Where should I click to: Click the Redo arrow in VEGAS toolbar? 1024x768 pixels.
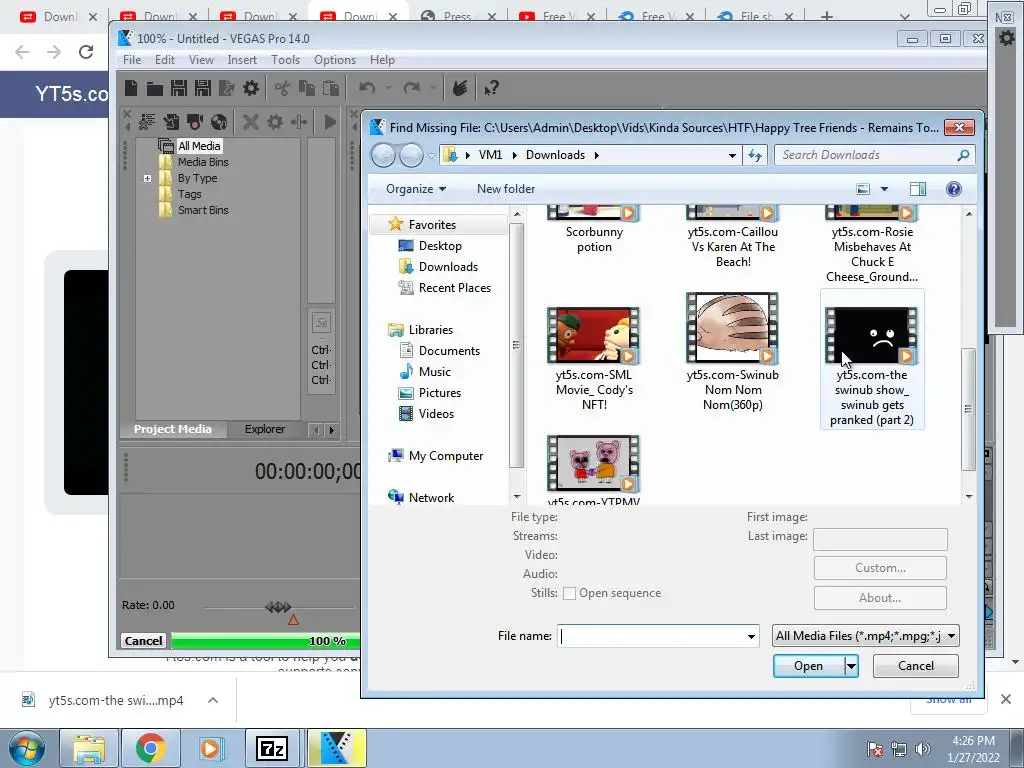point(411,88)
